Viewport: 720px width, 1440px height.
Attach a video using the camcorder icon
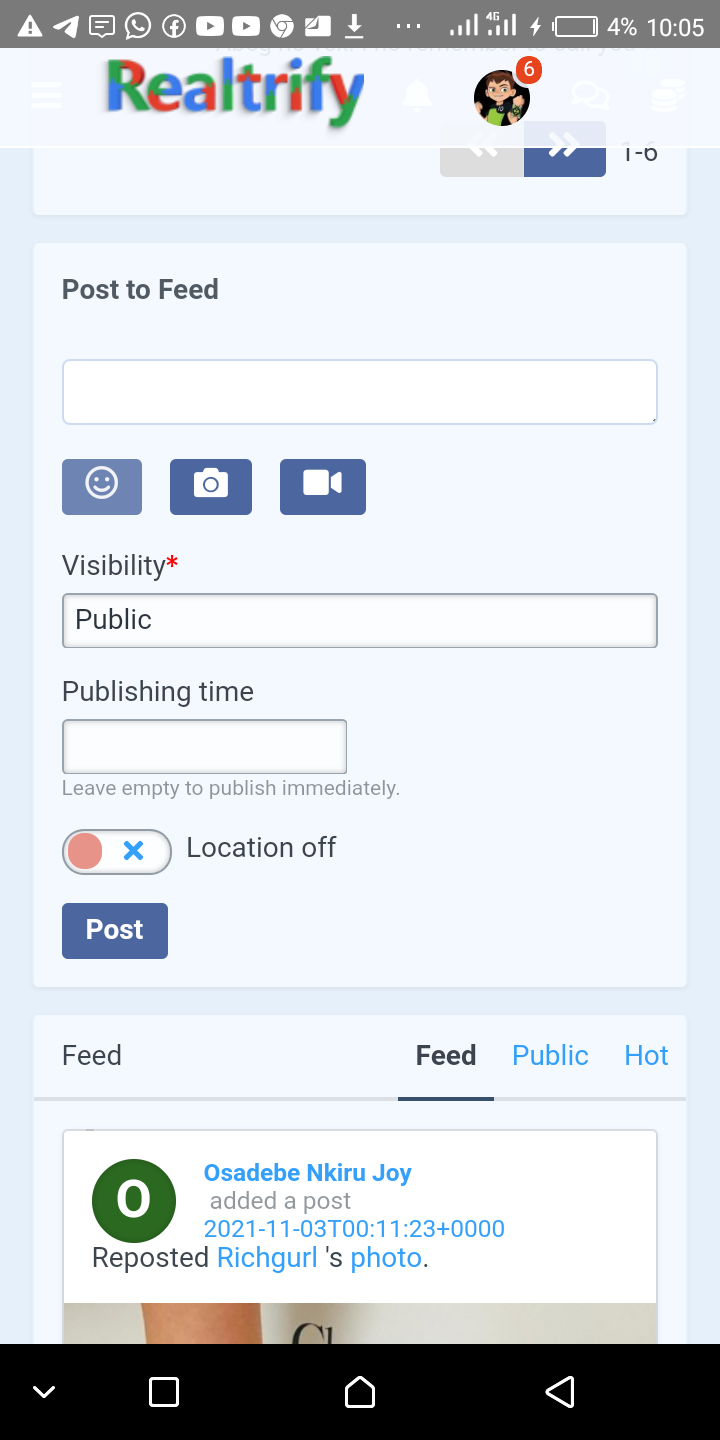[323, 487]
